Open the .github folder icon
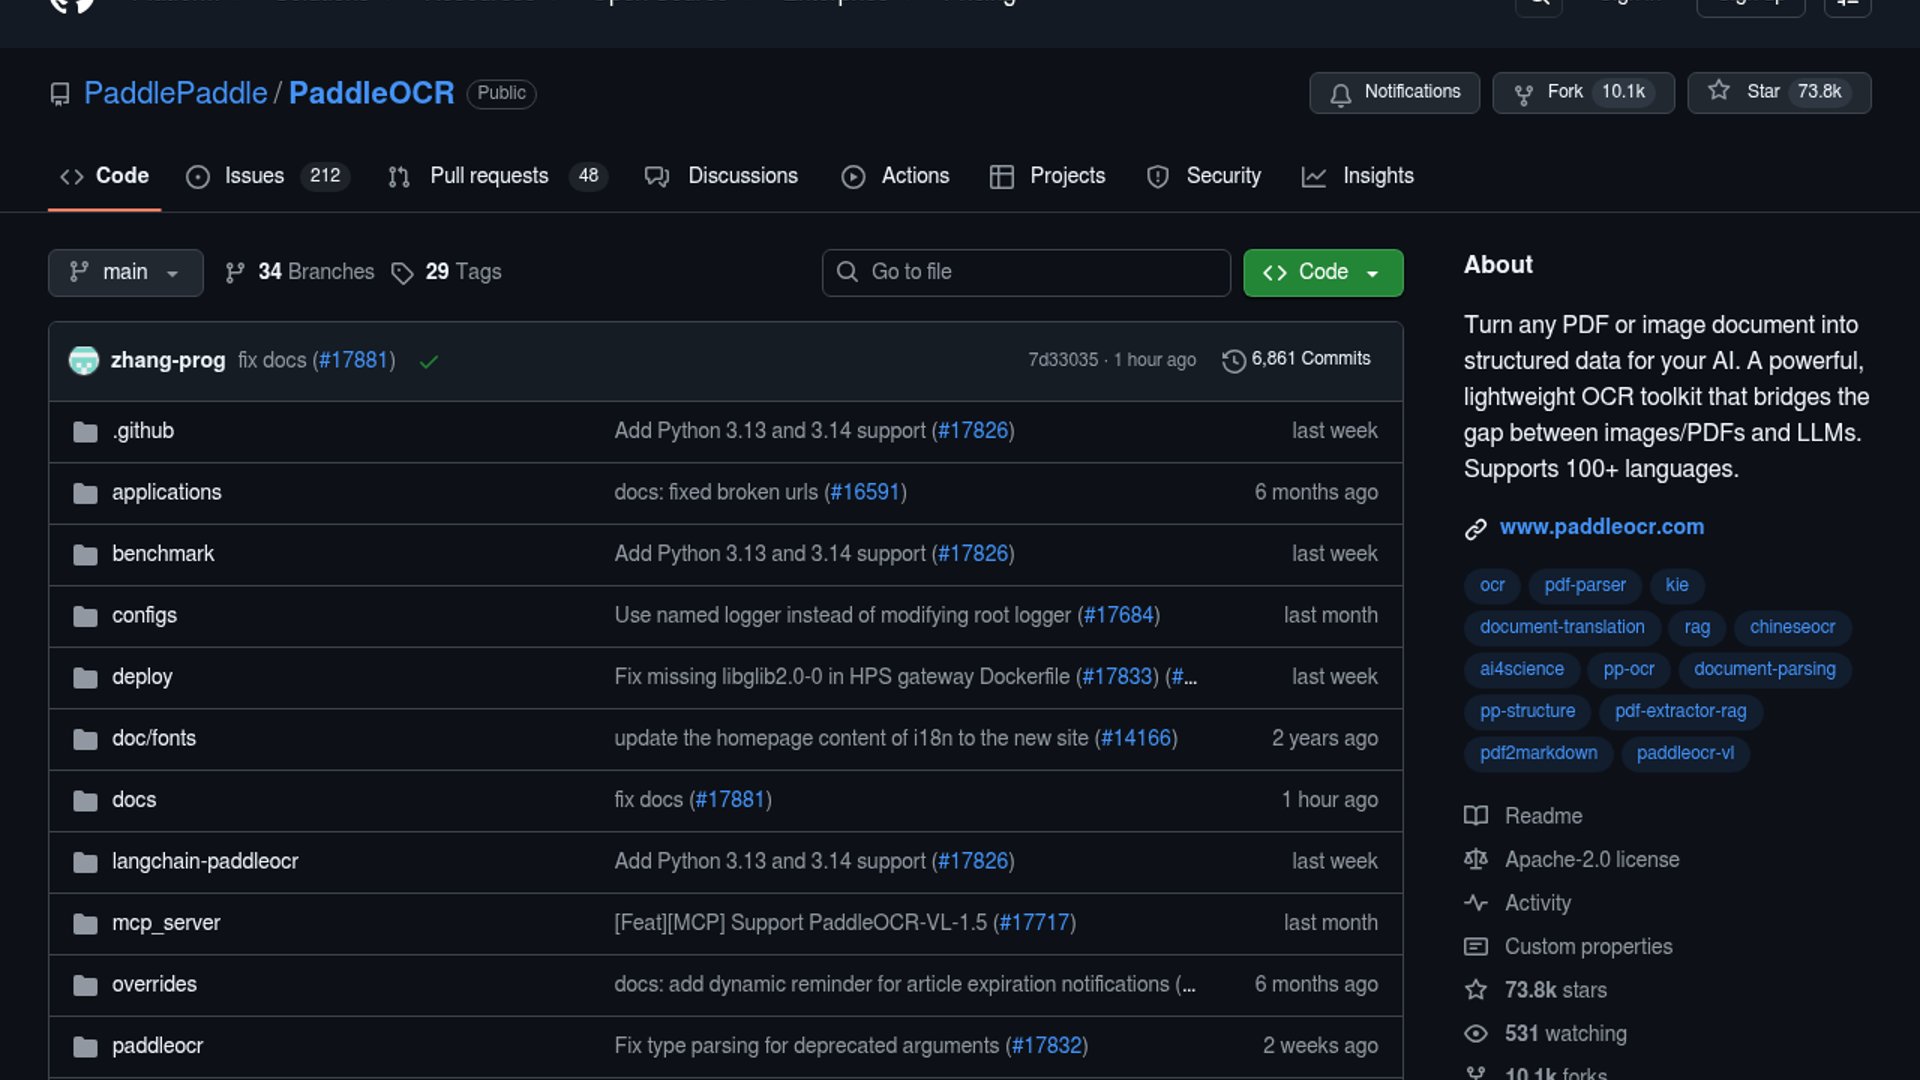 (85, 432)
